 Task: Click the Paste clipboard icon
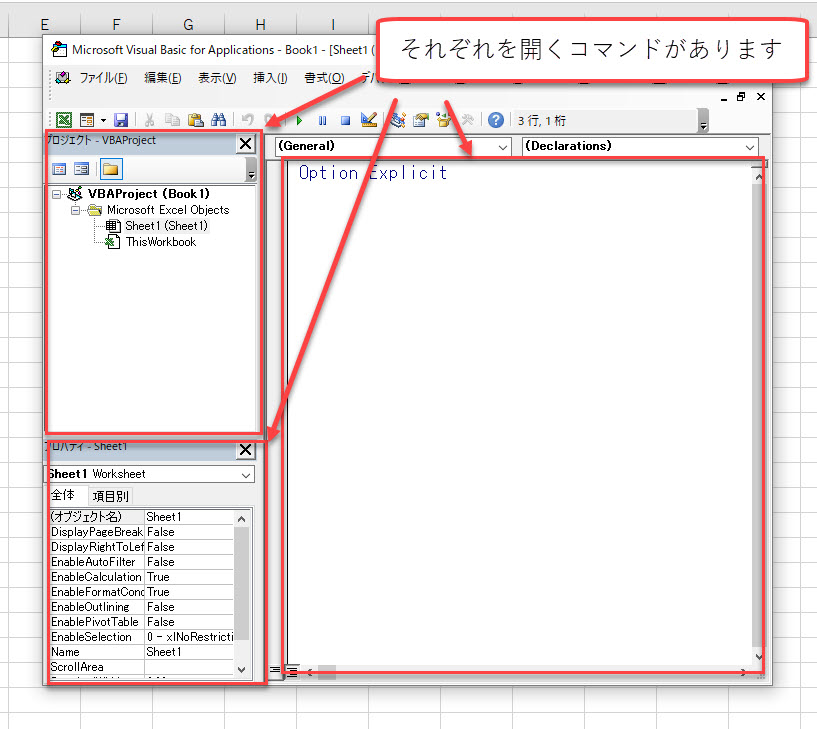(195, 120)
